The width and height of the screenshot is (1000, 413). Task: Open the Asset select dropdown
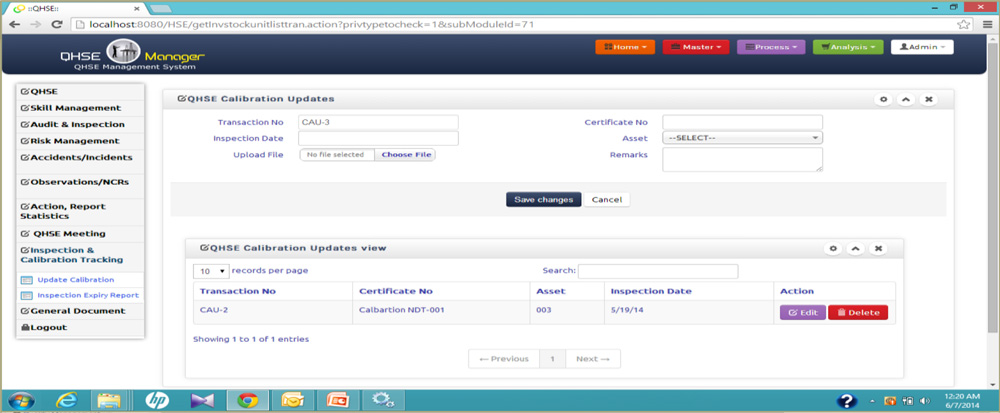(x=742, y=138)
